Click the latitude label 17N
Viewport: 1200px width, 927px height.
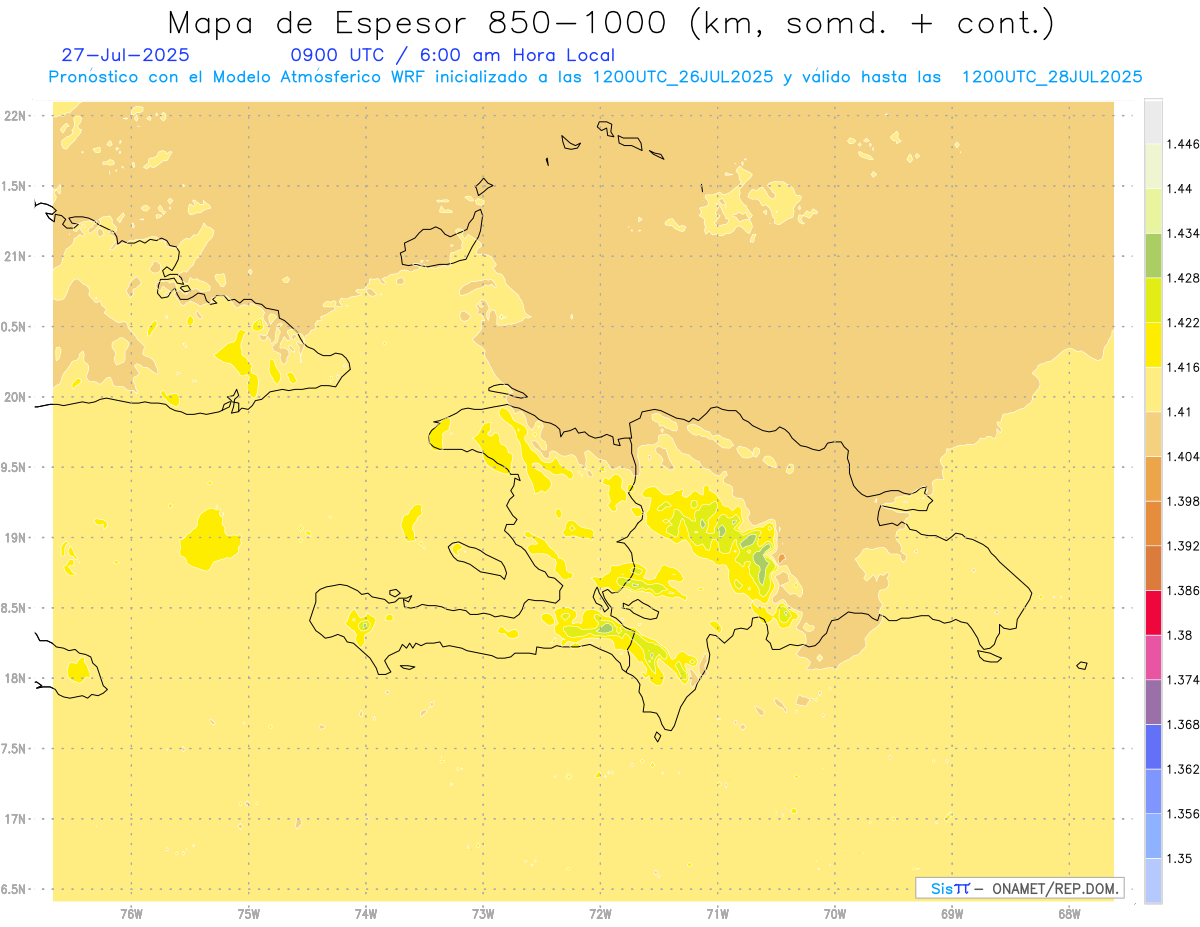tap(15, 819)
